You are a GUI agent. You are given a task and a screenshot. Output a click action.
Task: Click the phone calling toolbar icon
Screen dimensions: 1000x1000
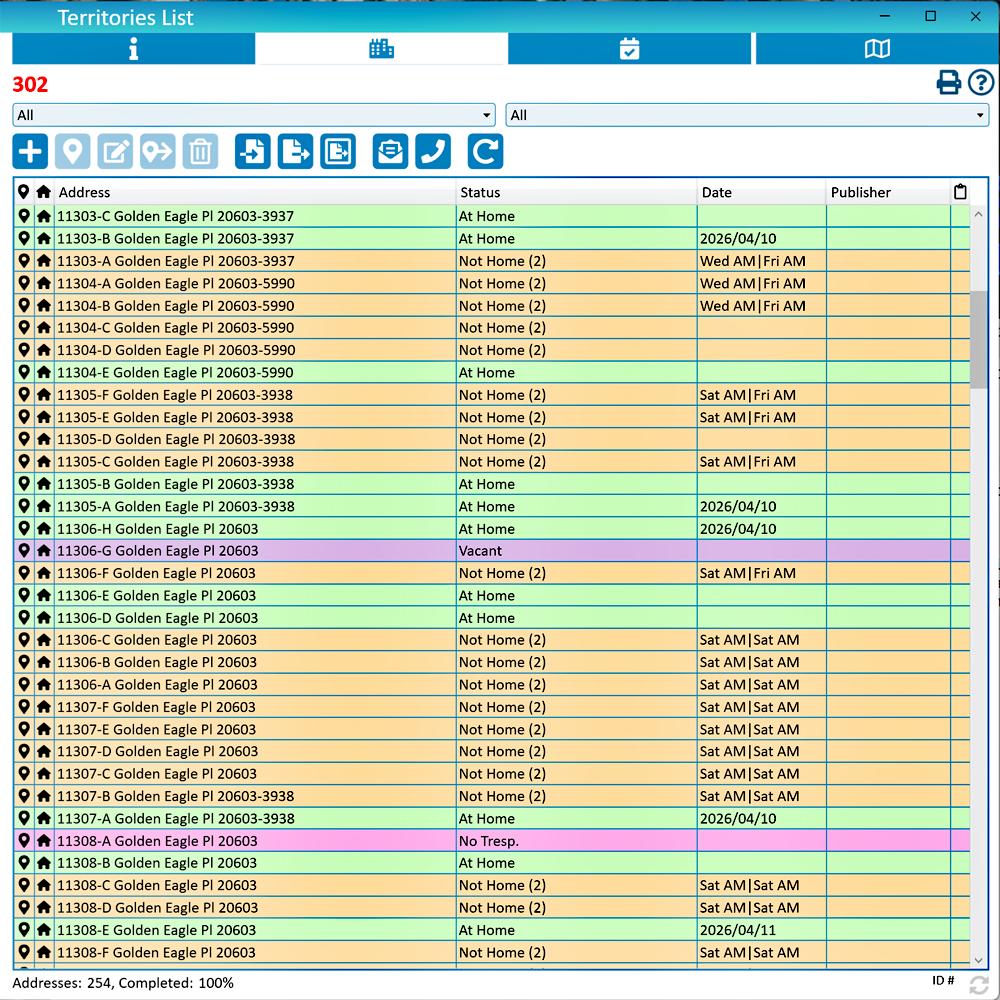(433, 152)
